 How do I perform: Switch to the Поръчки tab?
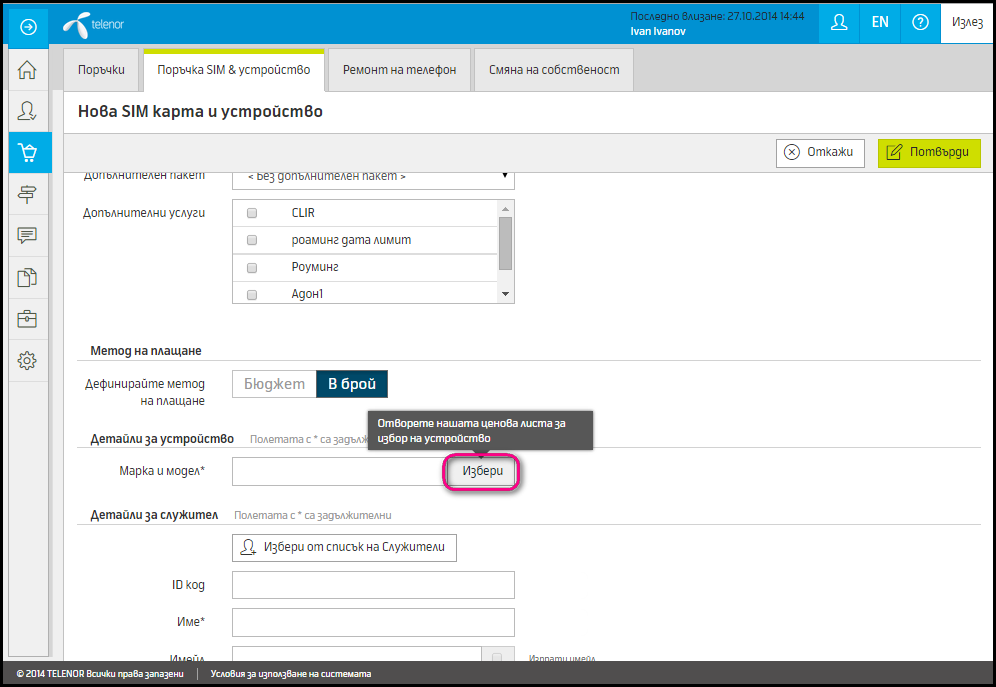pos(101,70)
